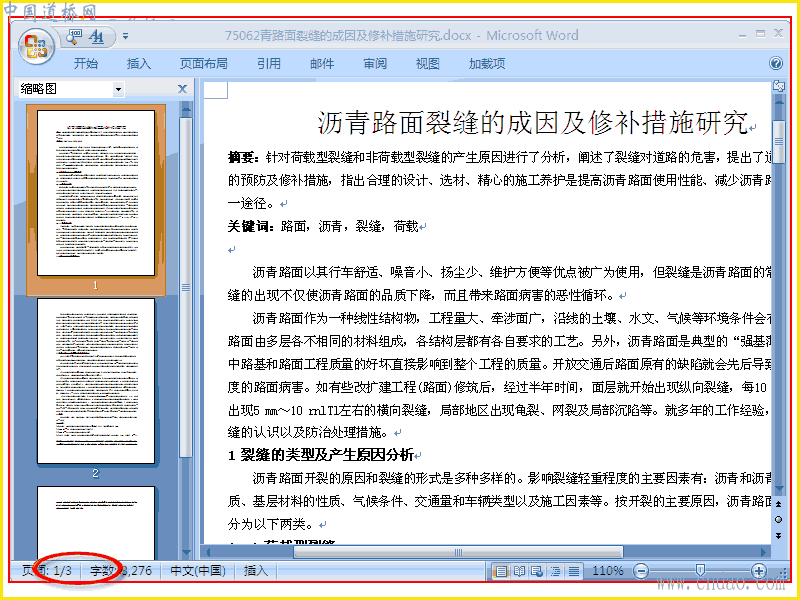The image size is (800, 600).
Task: Expand the 缩略图 pane dropdown
Action: (118, 89)
